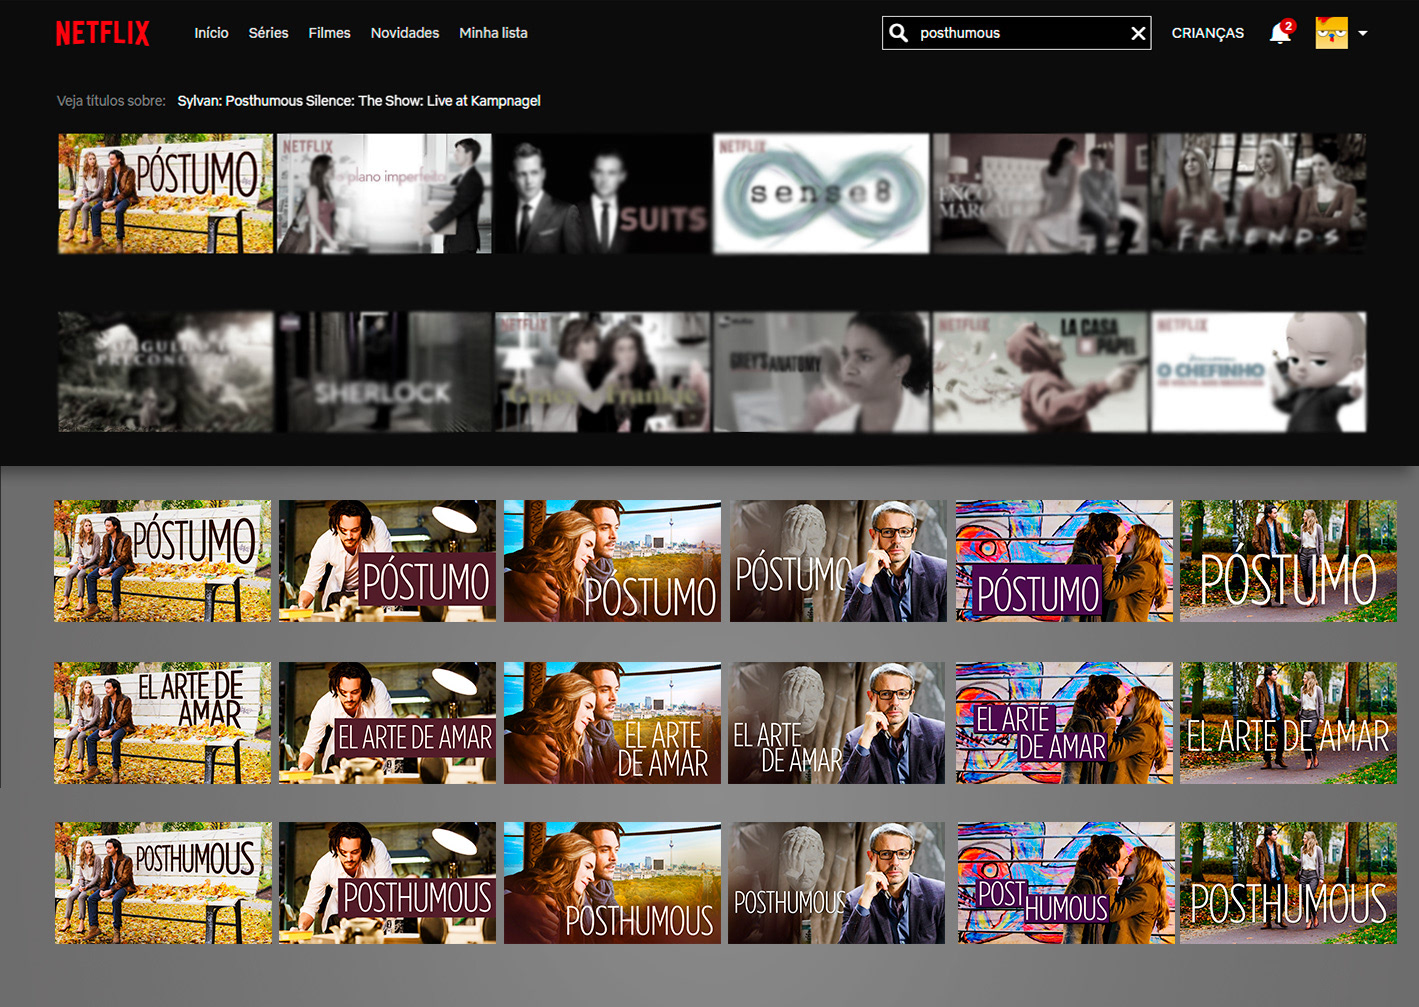Expand the profile dropdown arrow
The height and width of the screenshot is (1007, 1419).
coord(1362,33)
